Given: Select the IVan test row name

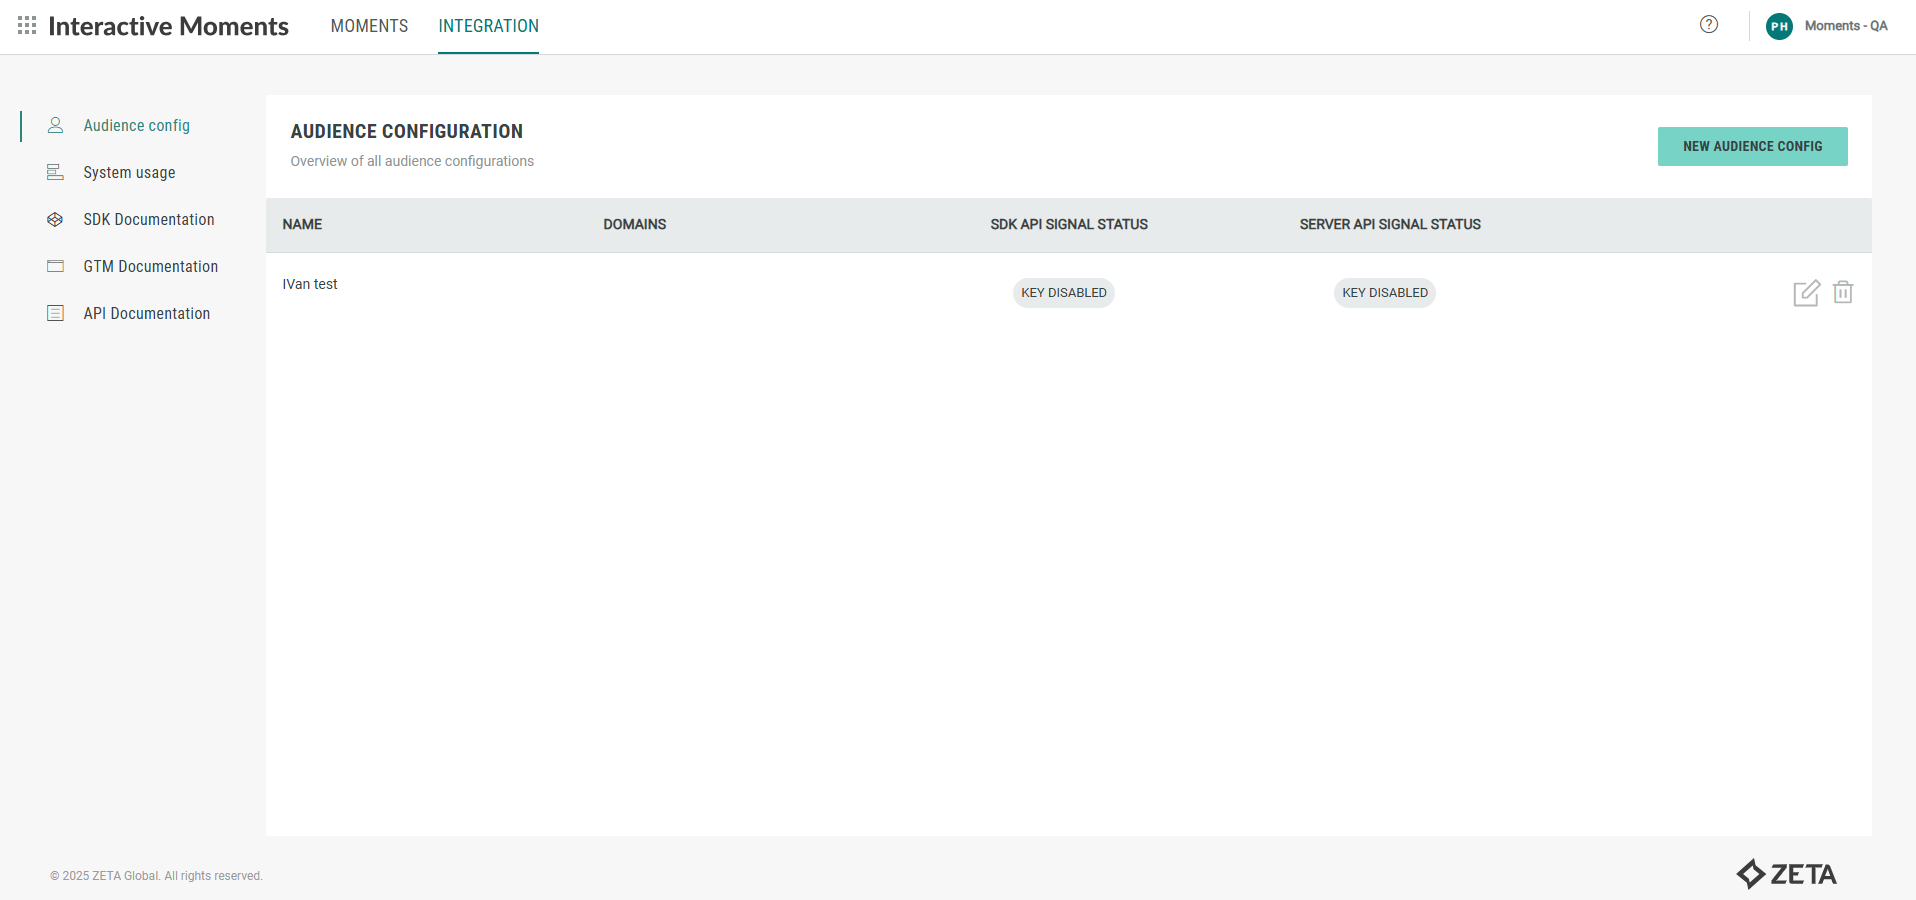Looking at the screenshot, I should point(310,284).
